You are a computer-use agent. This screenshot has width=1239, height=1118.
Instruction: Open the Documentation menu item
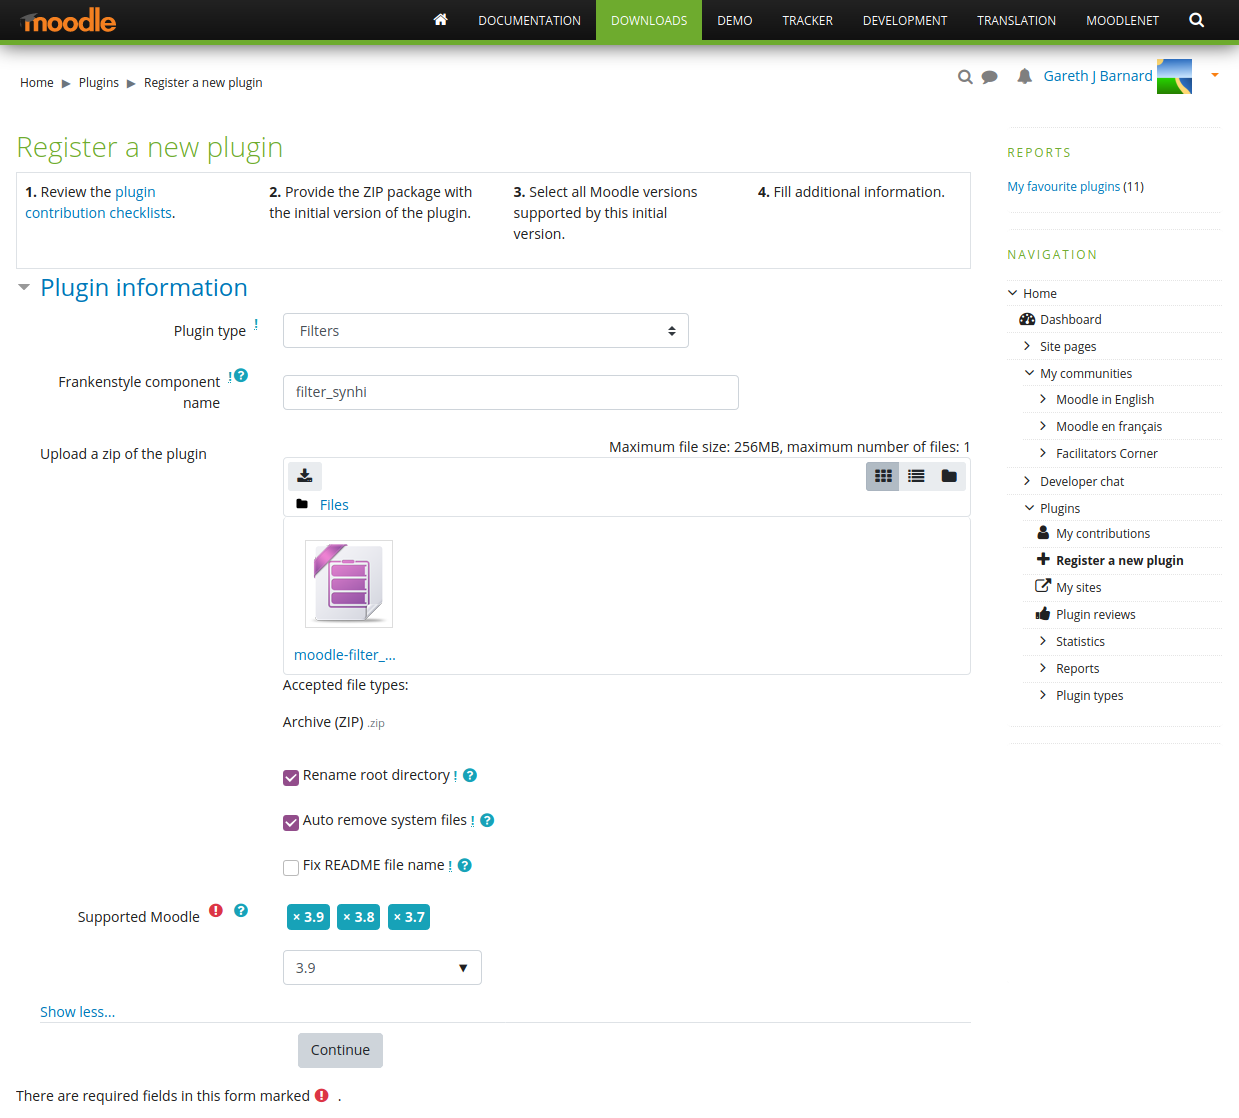(x=529, y=20)
